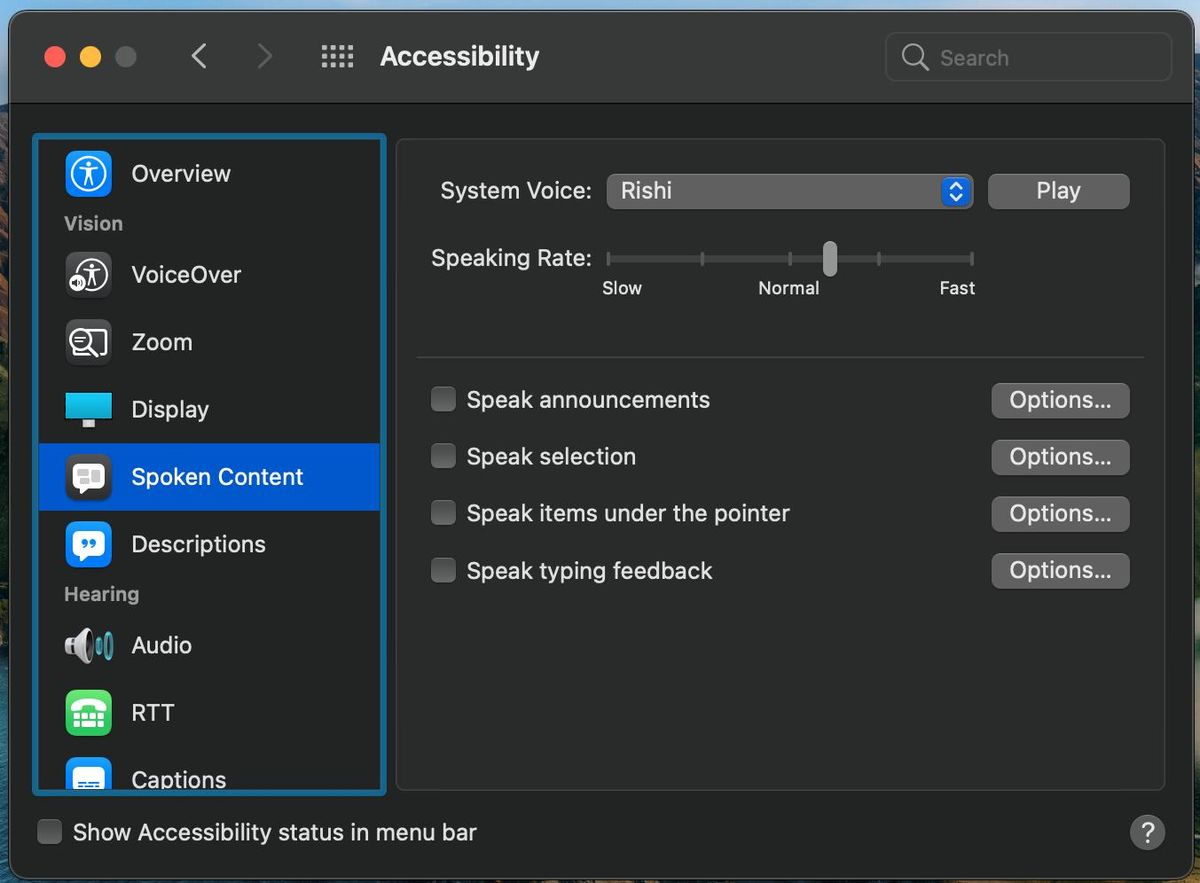Click the forward navigation arrow

pos(265,56)
